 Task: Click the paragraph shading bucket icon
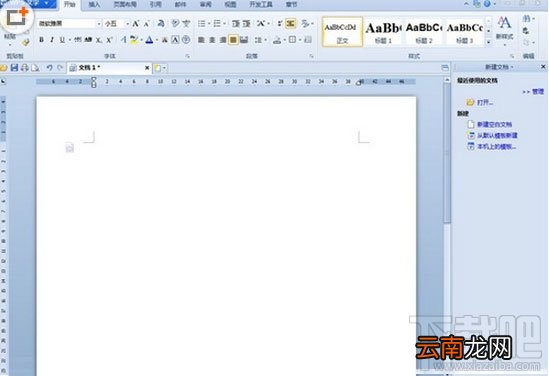(x=277, y=40)
